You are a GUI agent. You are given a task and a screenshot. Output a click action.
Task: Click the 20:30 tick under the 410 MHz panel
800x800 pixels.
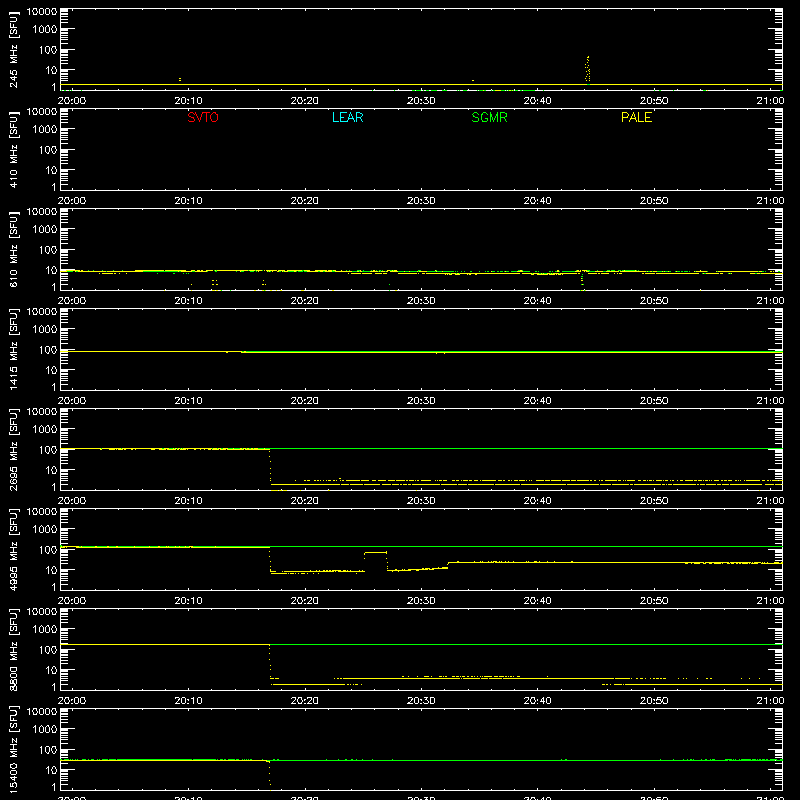point(421,201)
